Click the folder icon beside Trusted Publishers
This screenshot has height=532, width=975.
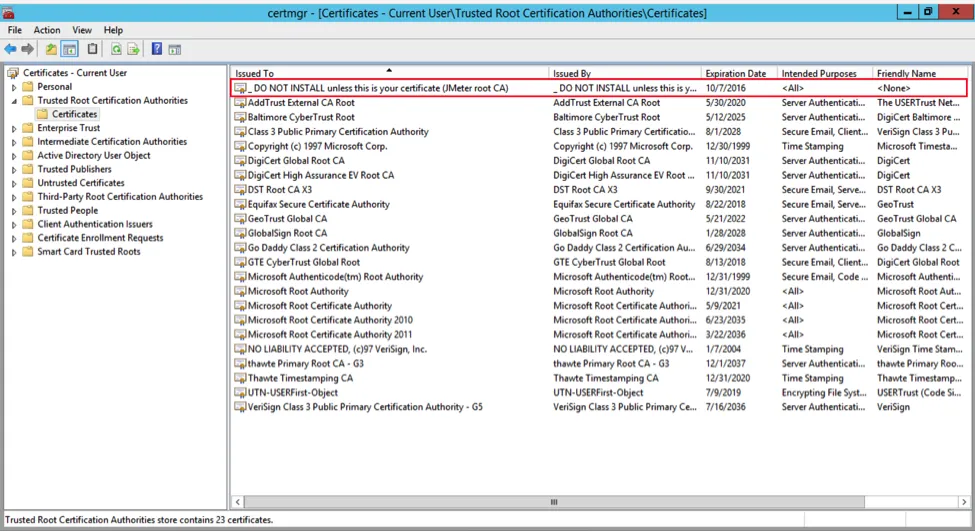pyautogui.click(x=27, y=169)
